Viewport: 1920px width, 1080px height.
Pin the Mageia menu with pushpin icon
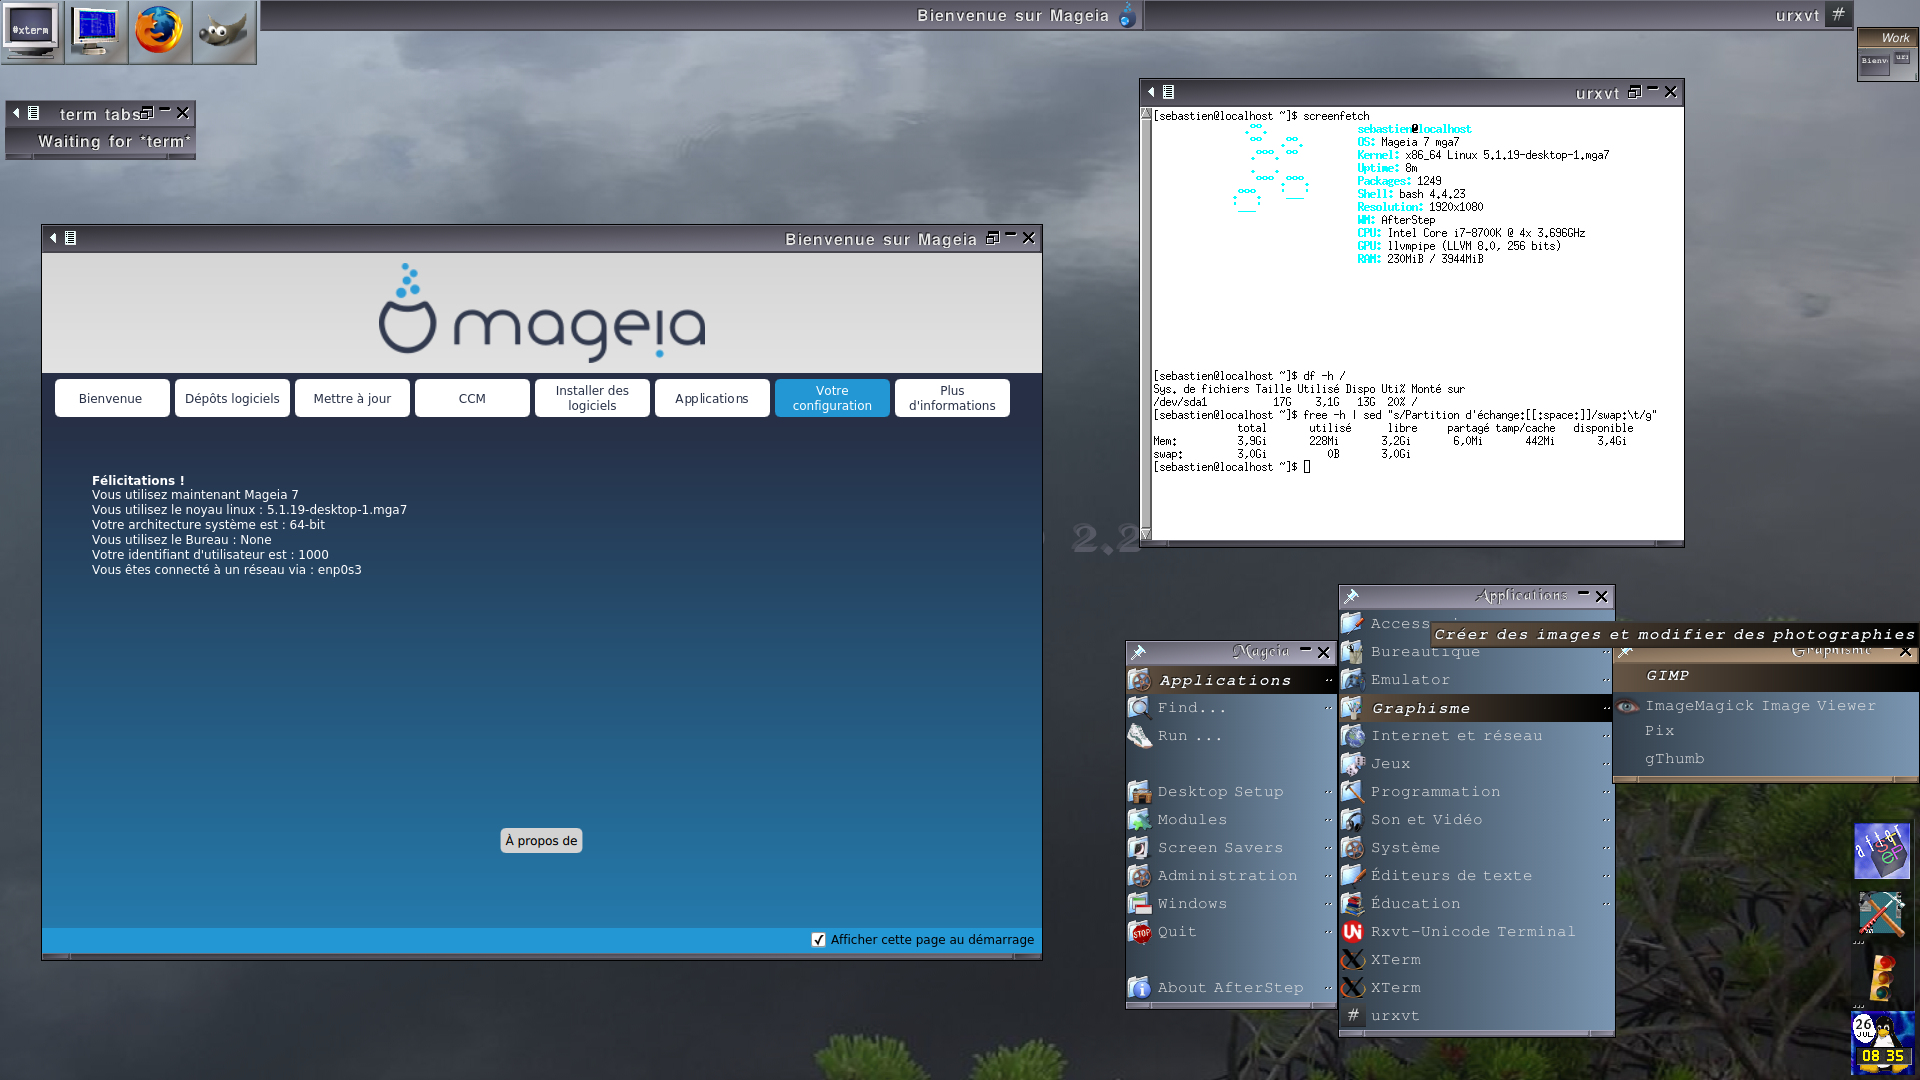[x=1138, y=652]
